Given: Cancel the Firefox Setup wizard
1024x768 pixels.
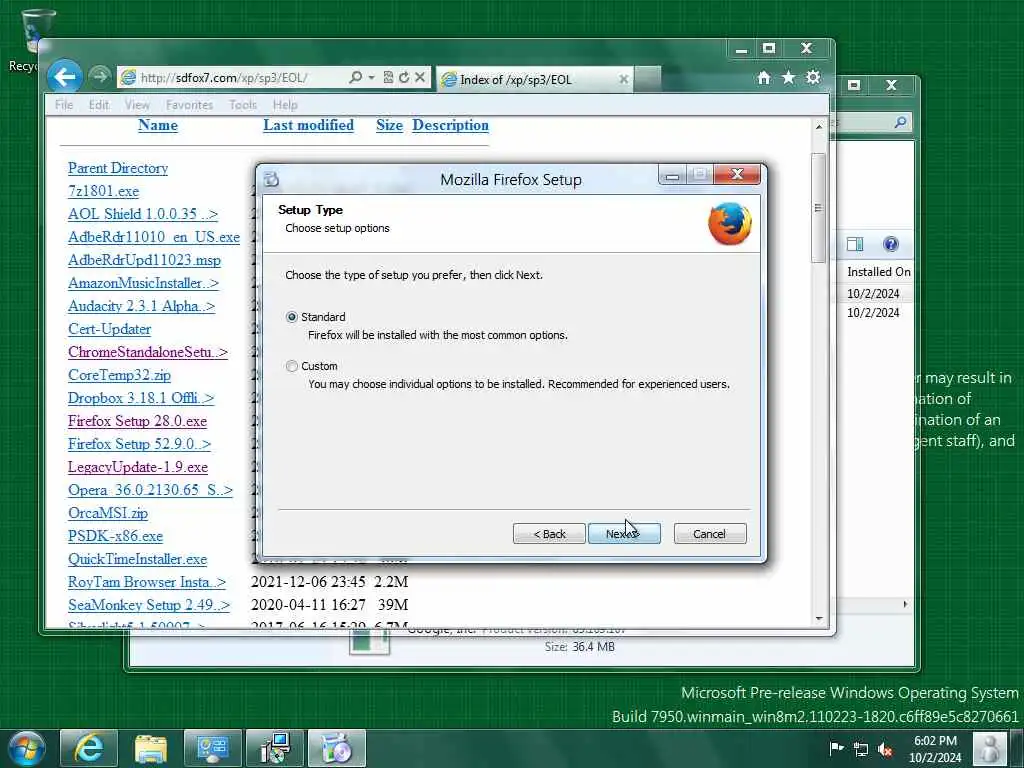Looking at the screenshot, I should click(710, 534).
